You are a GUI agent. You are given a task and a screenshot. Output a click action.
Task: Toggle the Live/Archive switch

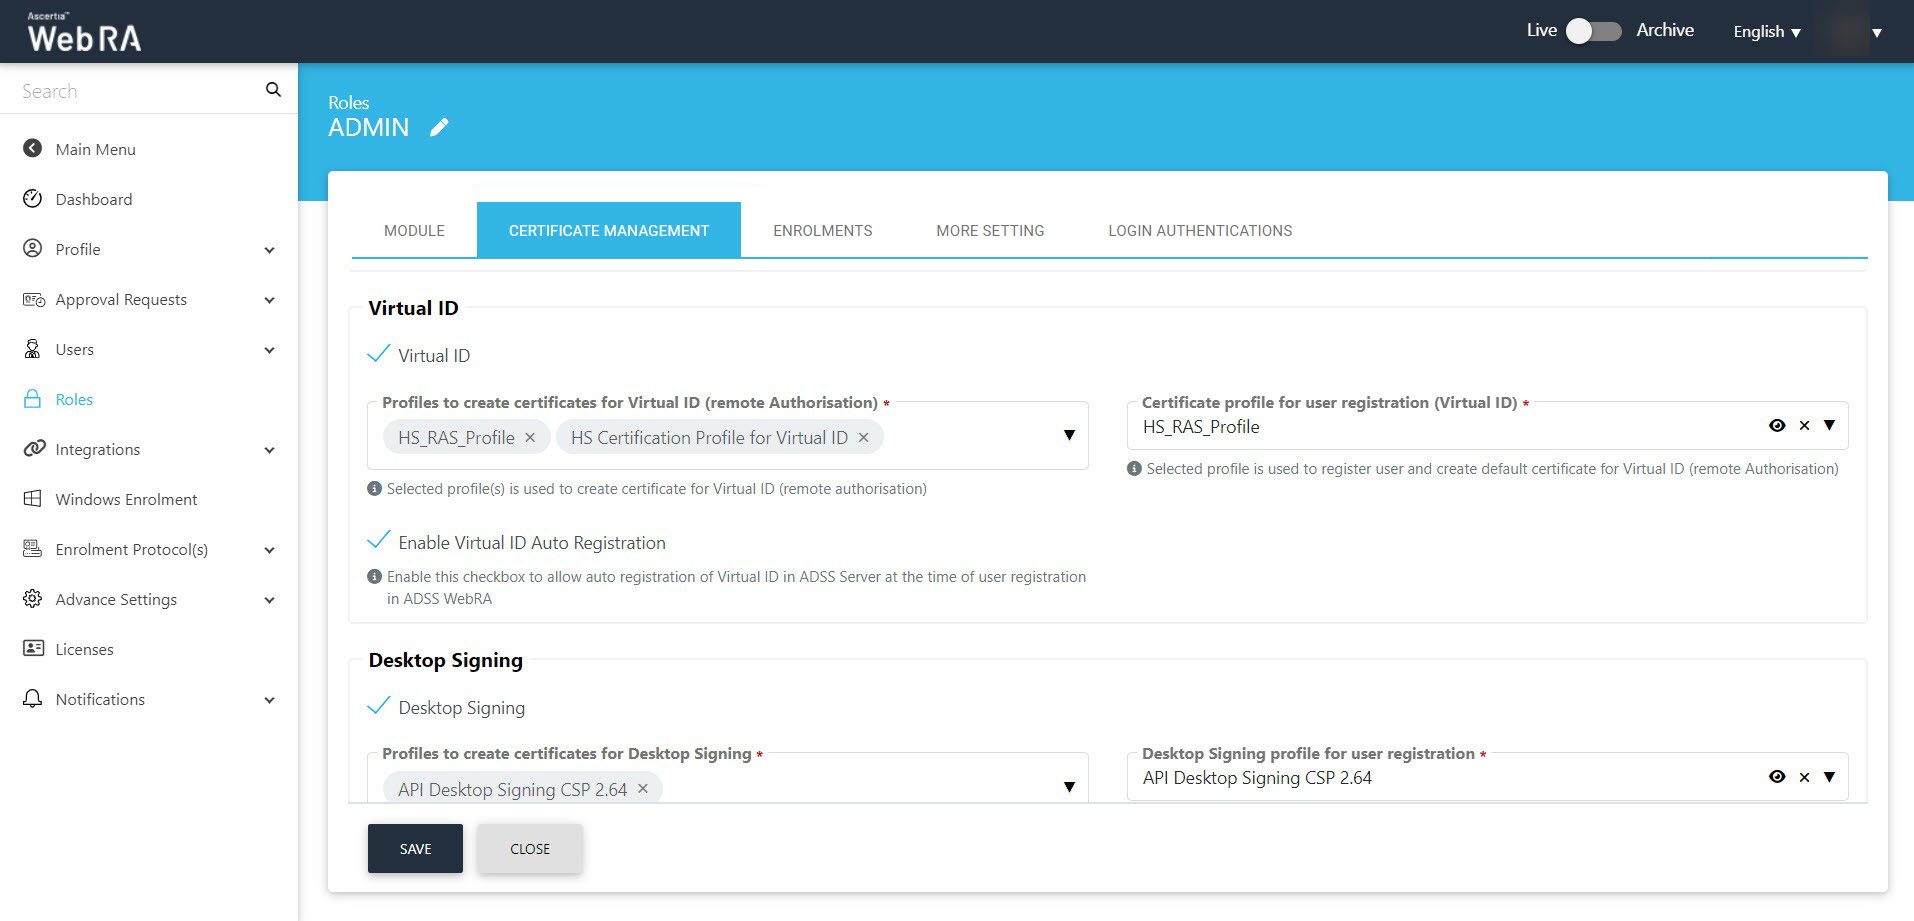(x=1593, y=31)
